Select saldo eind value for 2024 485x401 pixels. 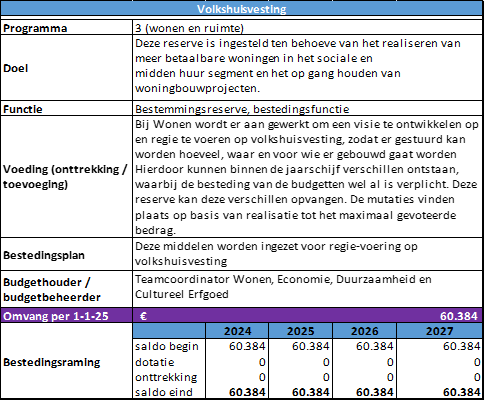tap(247, 392)
